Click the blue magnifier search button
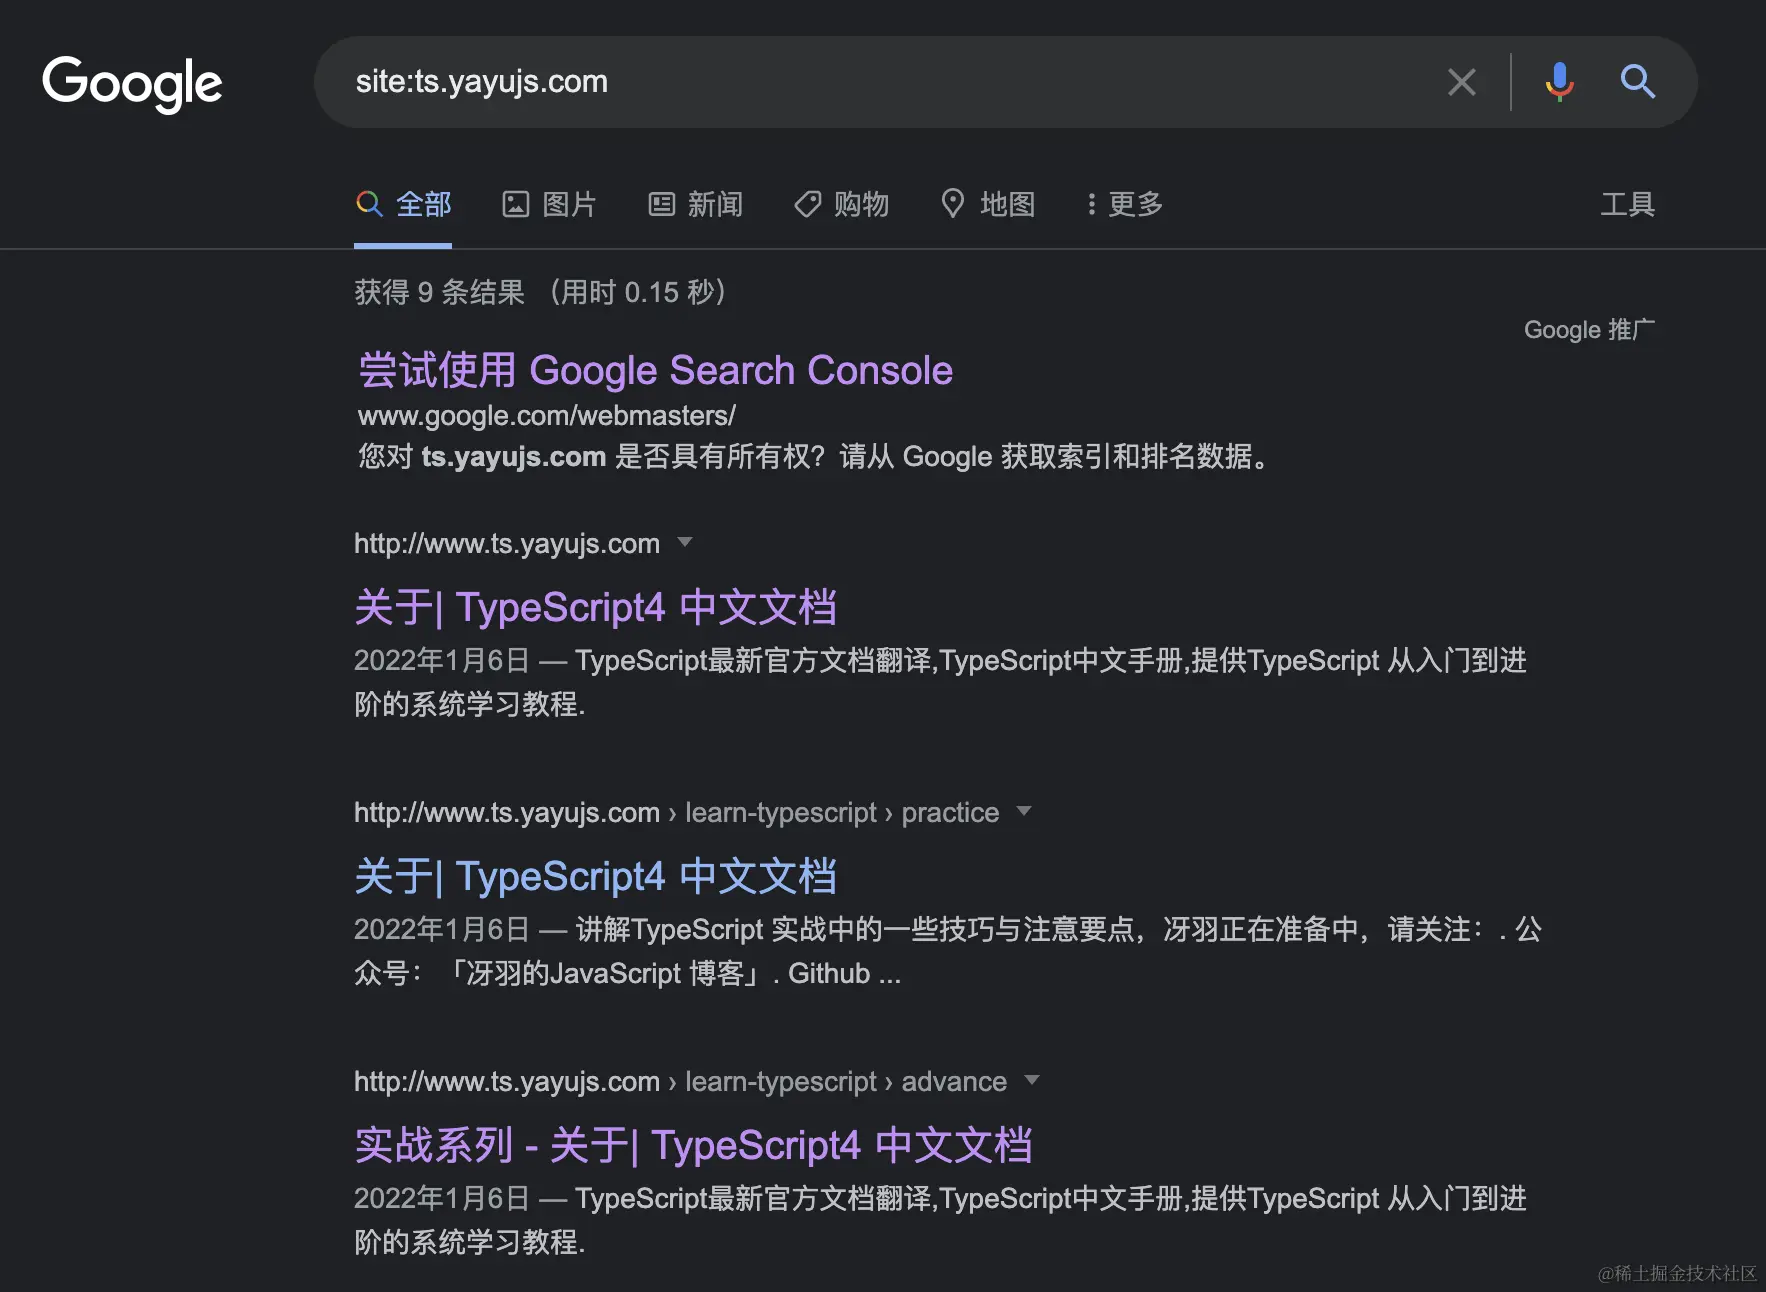The height and width of the screenshot is (1292, 1766). [1637, 82]
